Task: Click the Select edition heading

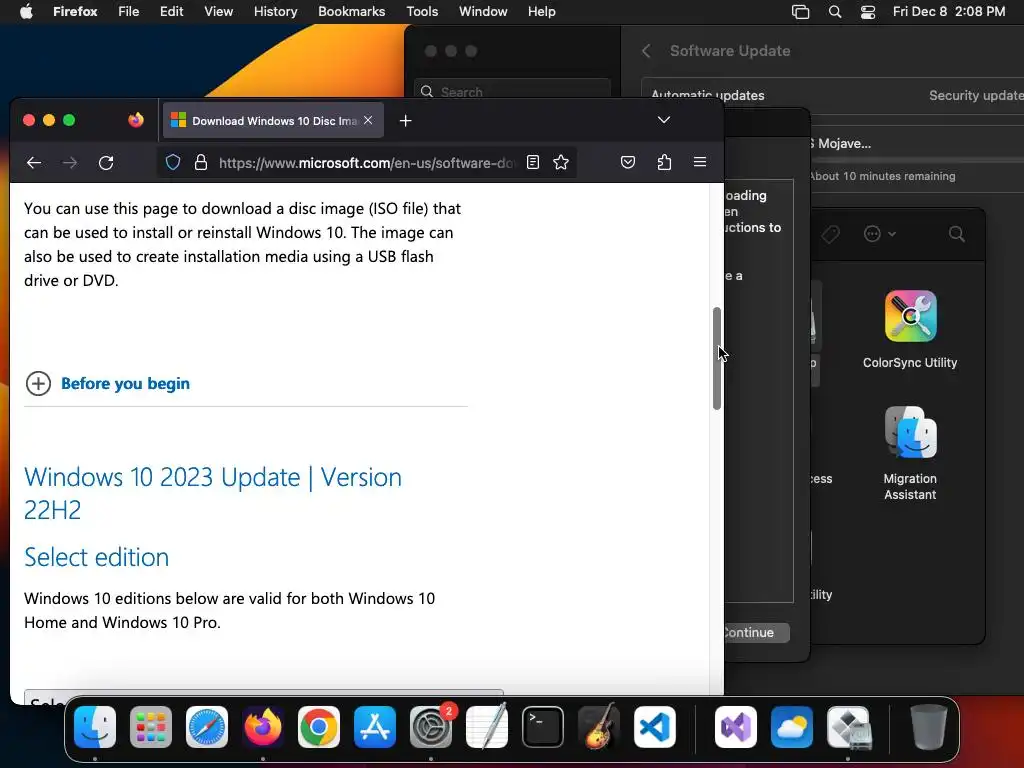Action: [x=97, y=557]
